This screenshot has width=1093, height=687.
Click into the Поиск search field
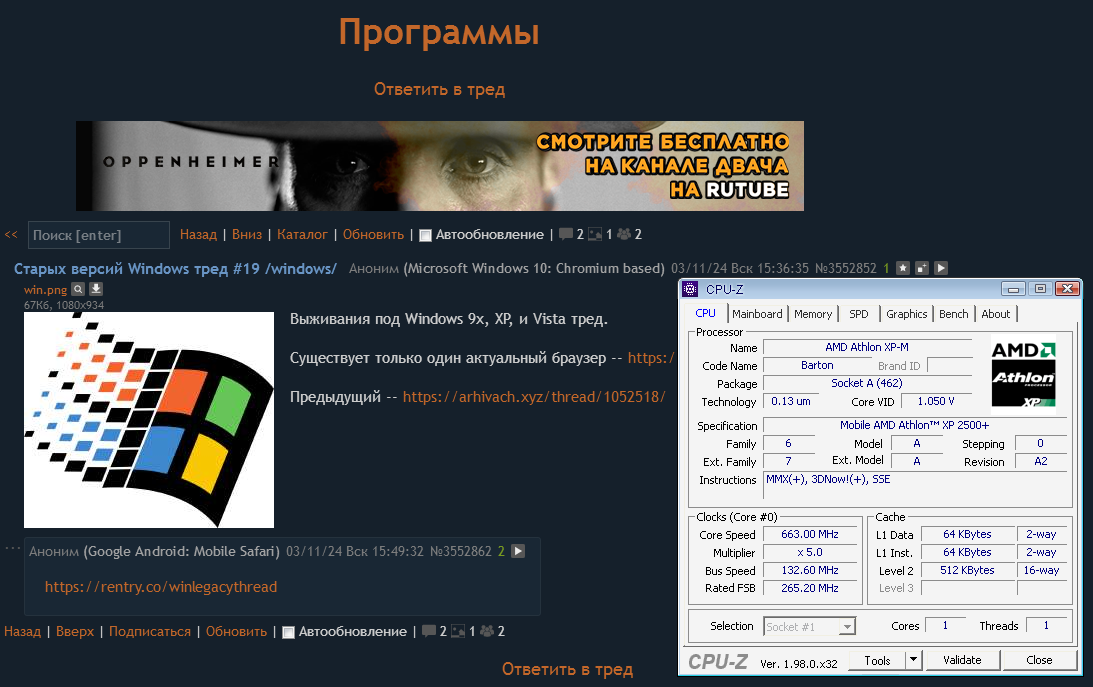tap(98, 235)
